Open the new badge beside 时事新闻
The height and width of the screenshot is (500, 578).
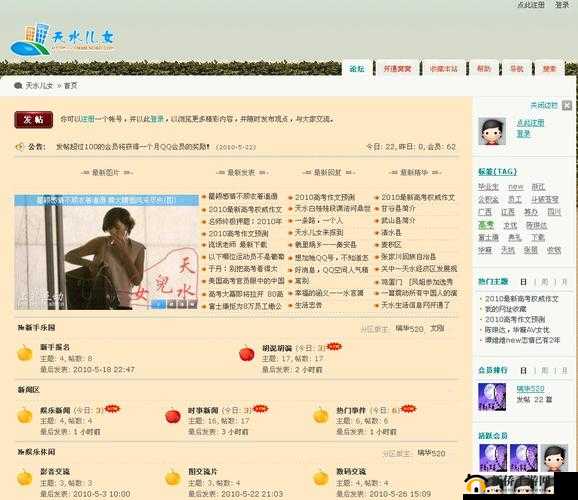tap(260, 409)
